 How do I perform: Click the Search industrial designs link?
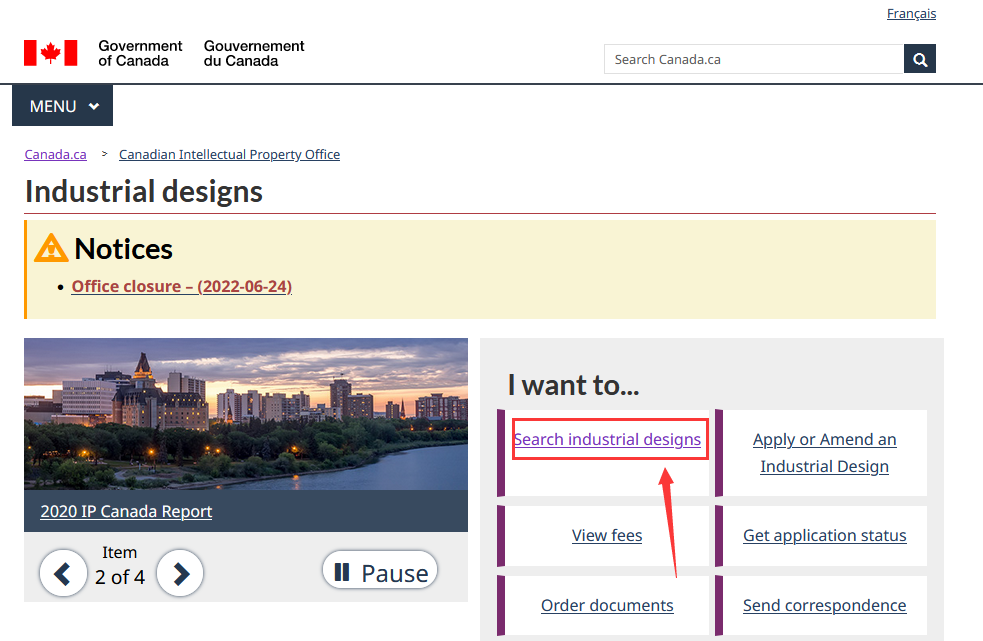coord(607,440)
